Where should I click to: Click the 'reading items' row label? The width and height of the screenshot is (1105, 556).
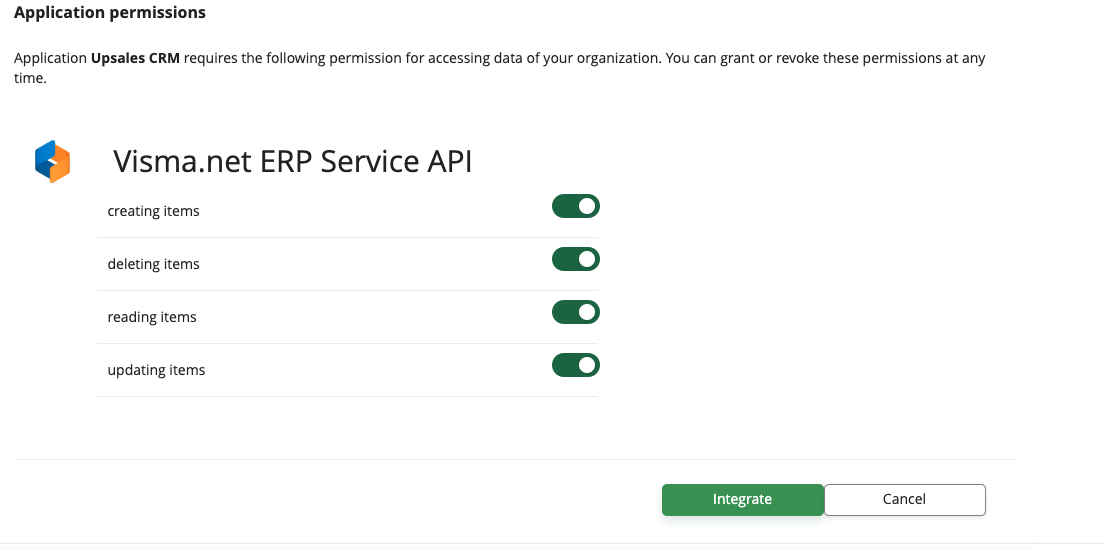[152, 317]
